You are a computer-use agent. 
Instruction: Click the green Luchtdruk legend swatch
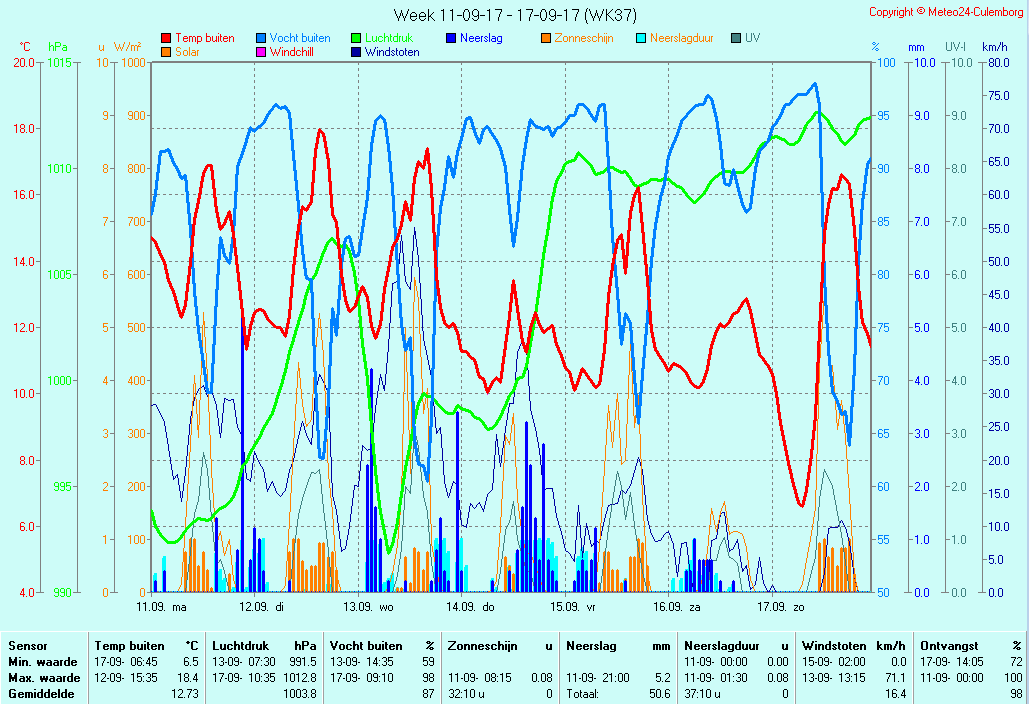coord(356,39)
